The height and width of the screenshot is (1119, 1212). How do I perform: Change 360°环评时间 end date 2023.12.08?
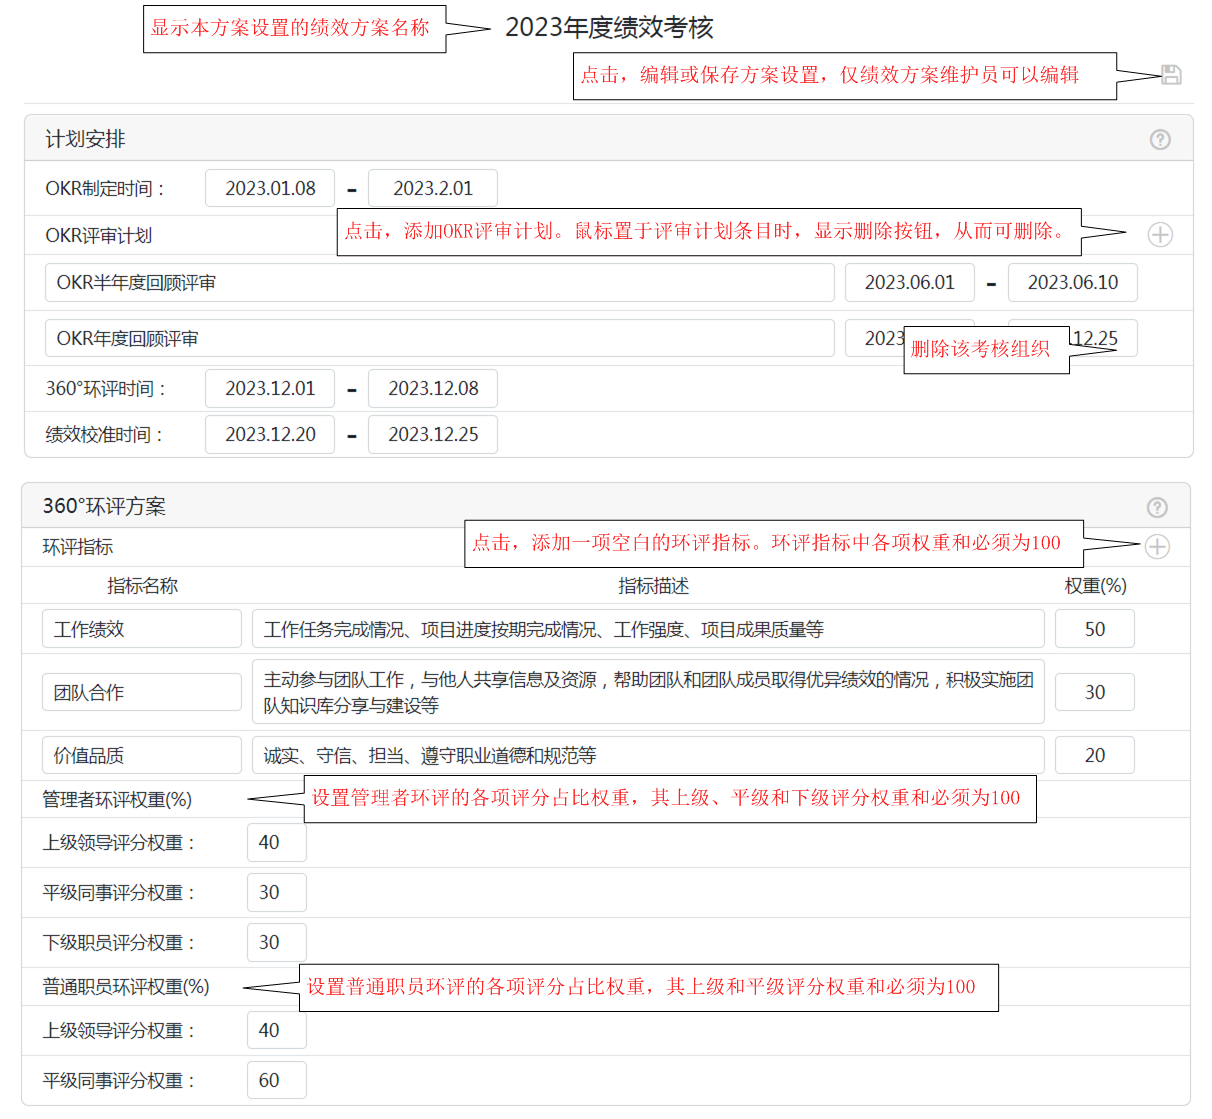(433, 388)
